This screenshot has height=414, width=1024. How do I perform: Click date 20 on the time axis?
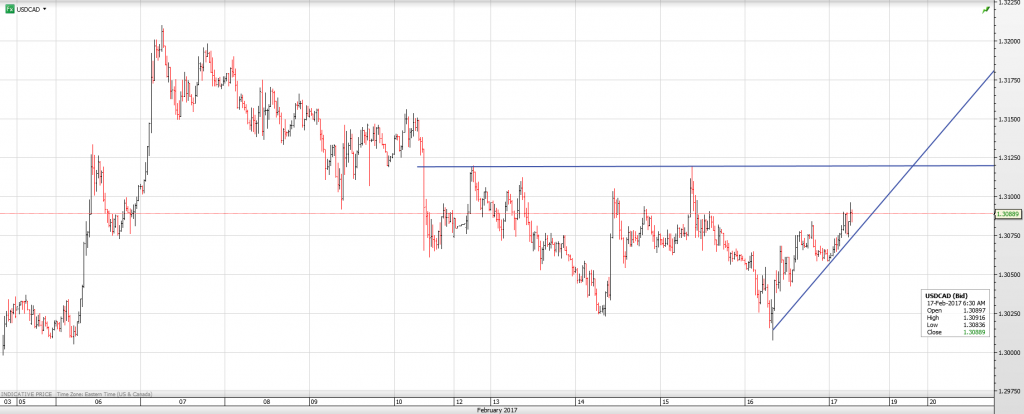(x=932, y=401)
